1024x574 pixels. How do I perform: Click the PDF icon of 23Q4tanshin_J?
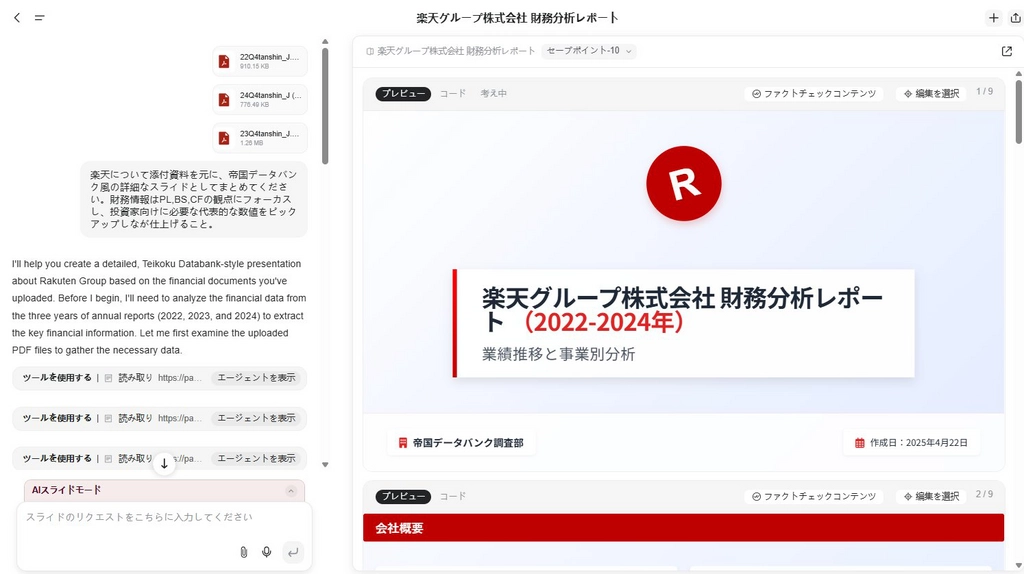tap(224, 138)
